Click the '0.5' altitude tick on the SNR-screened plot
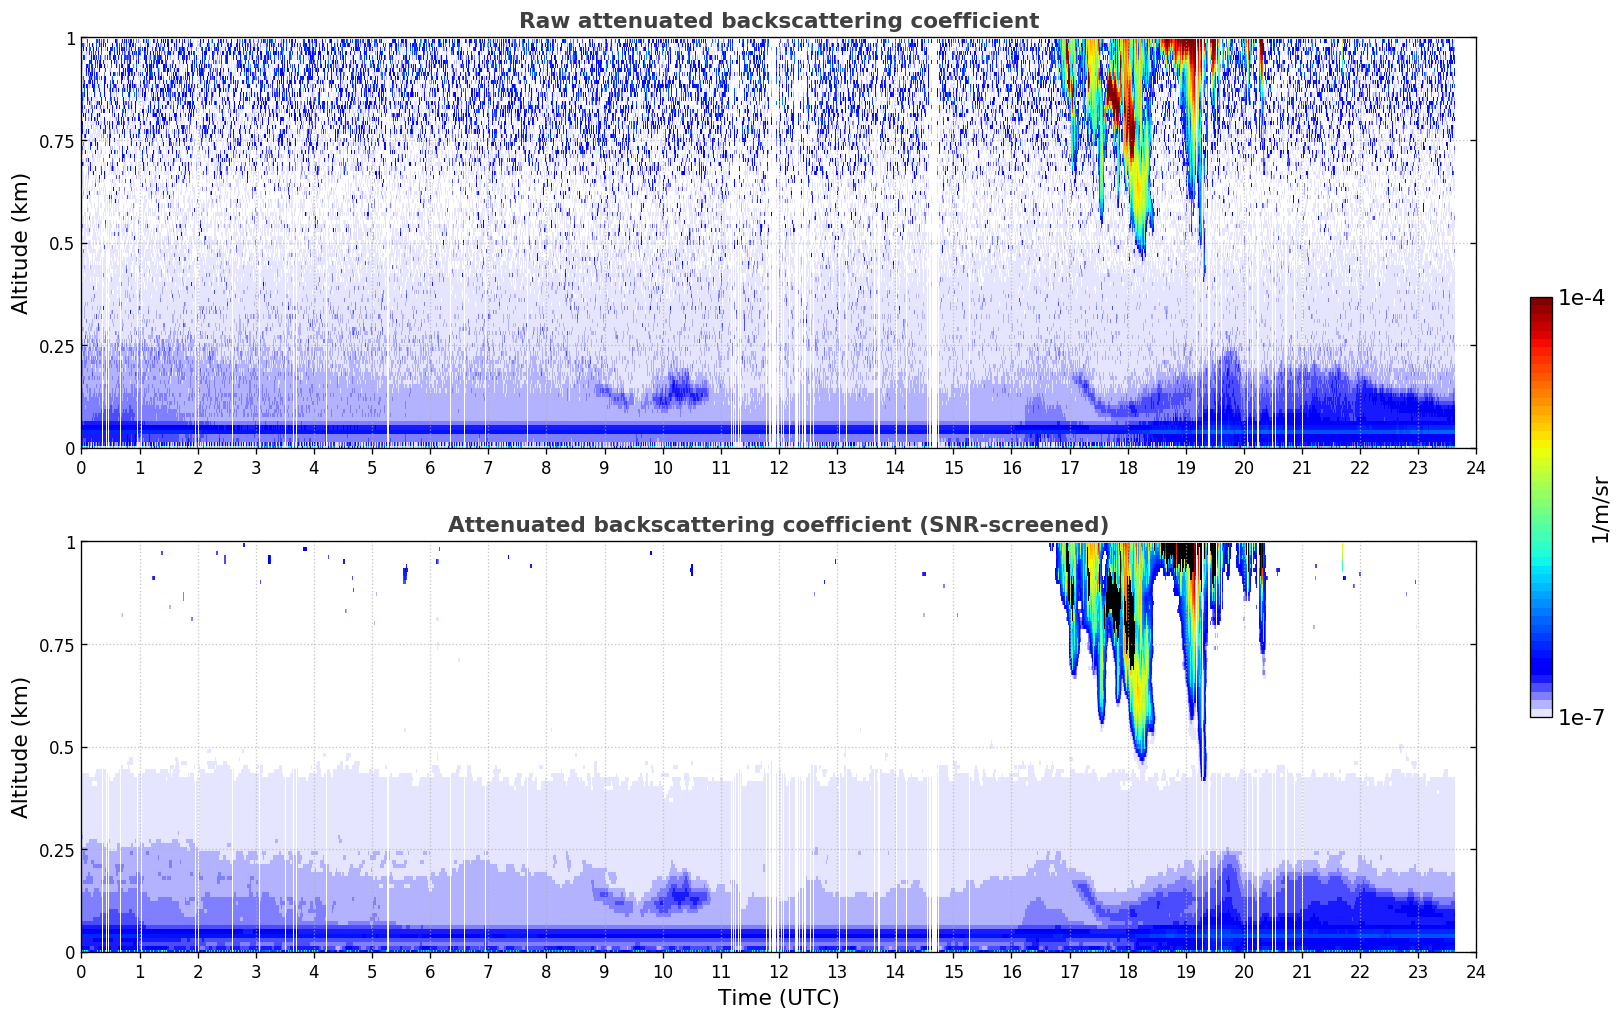1621x1020 pixels. [x=61, y=747]
